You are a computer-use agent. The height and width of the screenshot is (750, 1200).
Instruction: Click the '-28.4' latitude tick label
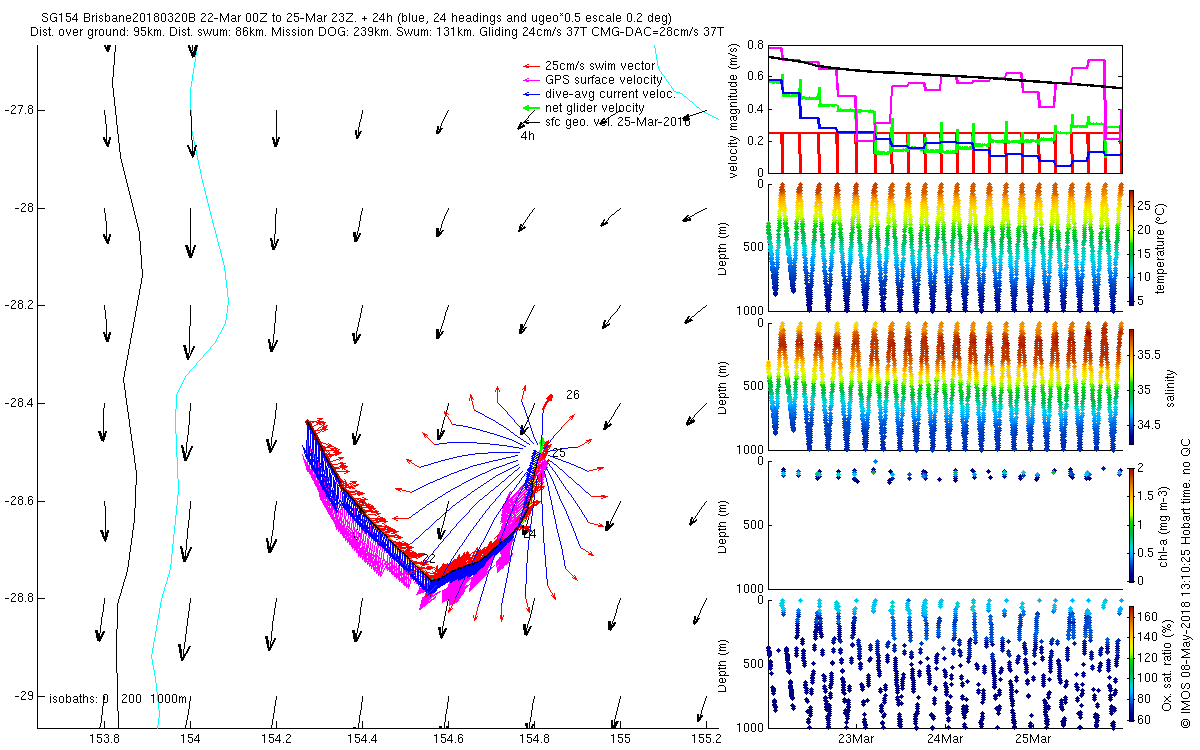[19, 403]
